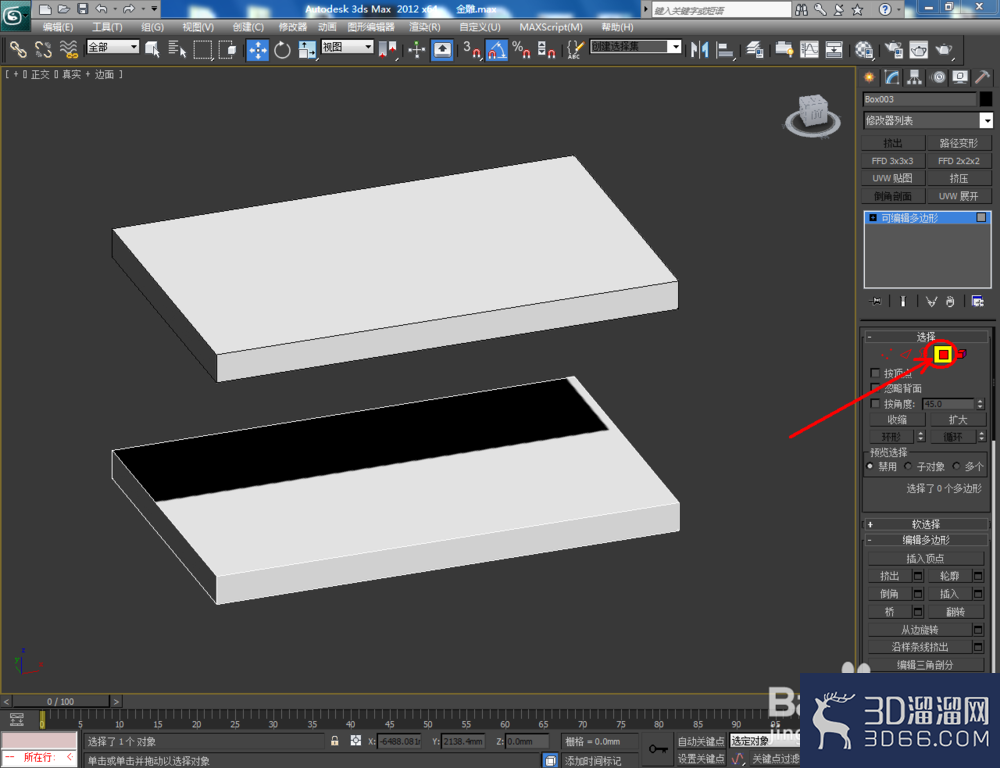1000x768 pixels.
Task: Toggle absolute/offset transform type-in mode
Action: 356,741
